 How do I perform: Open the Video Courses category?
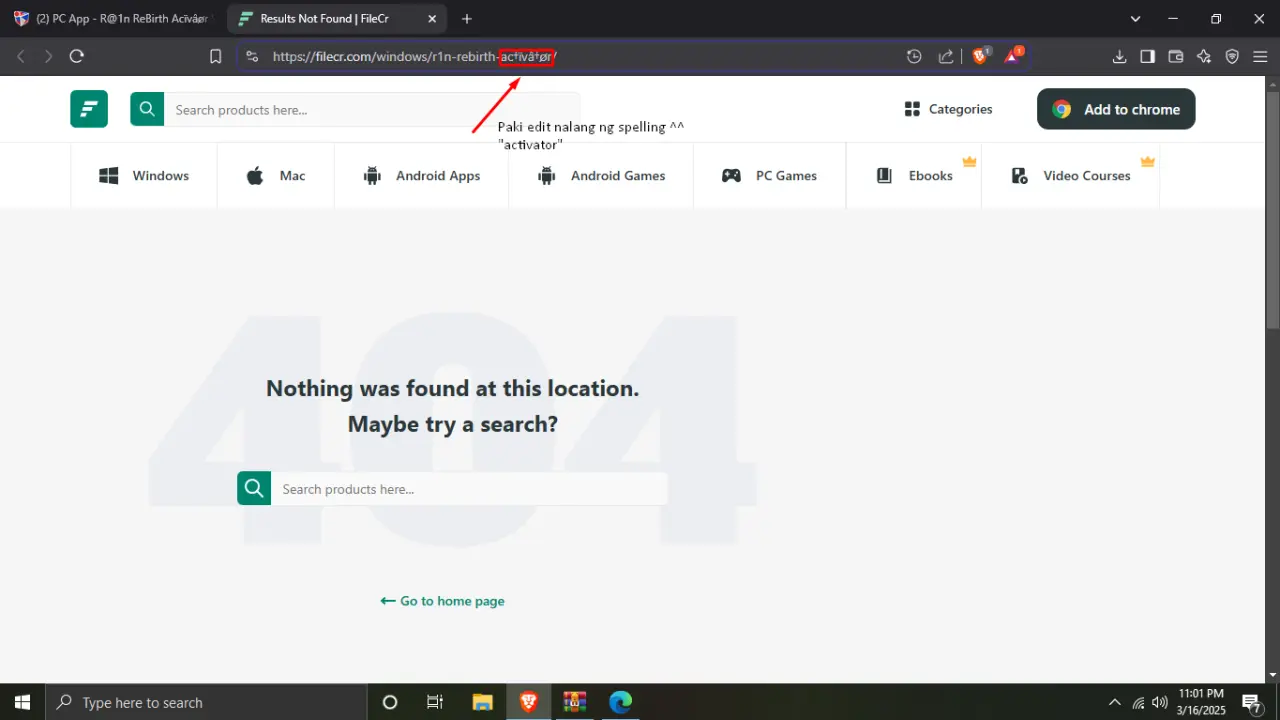pyautogui.click(x=1070, y=175)
